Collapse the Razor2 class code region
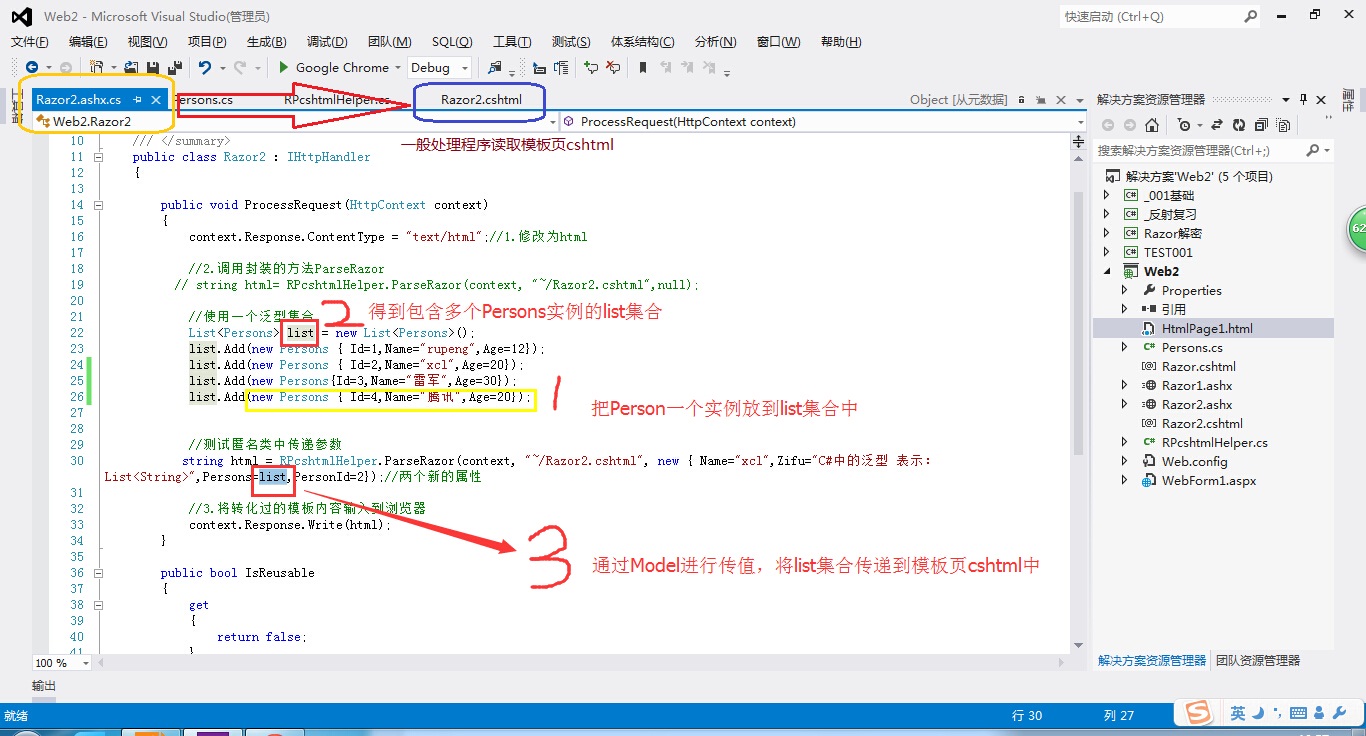The image size is (1366, 736). 99,157
